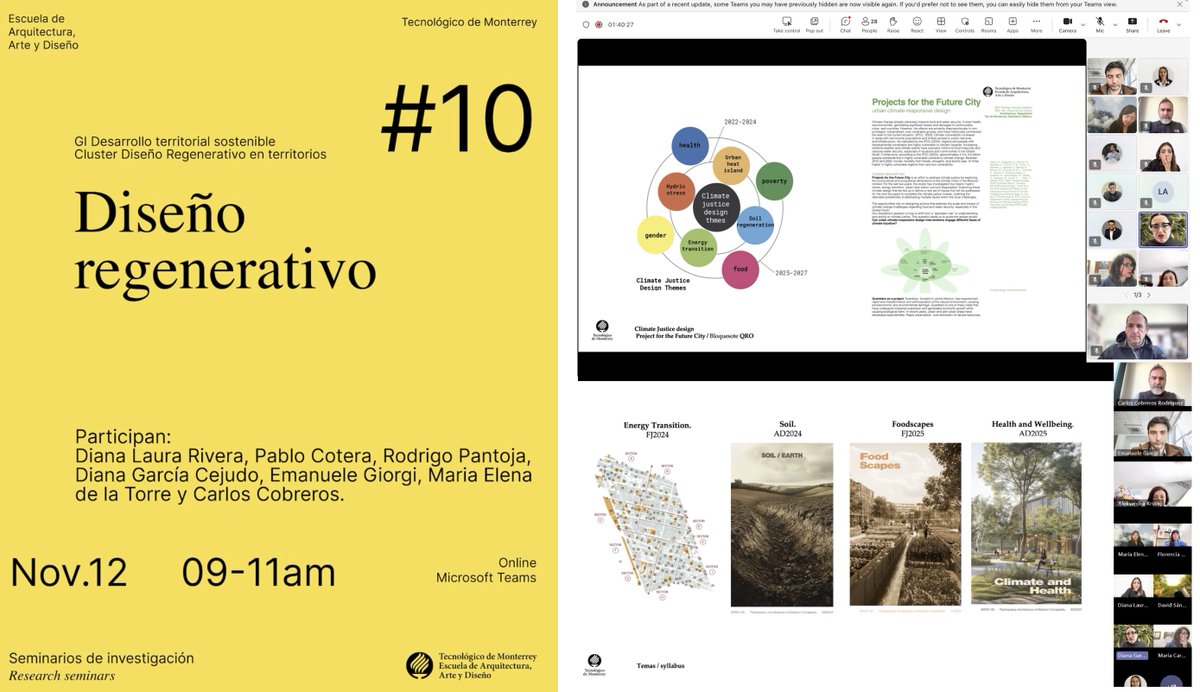
Task: Pop out the shared screen
Action: (813, 22)
